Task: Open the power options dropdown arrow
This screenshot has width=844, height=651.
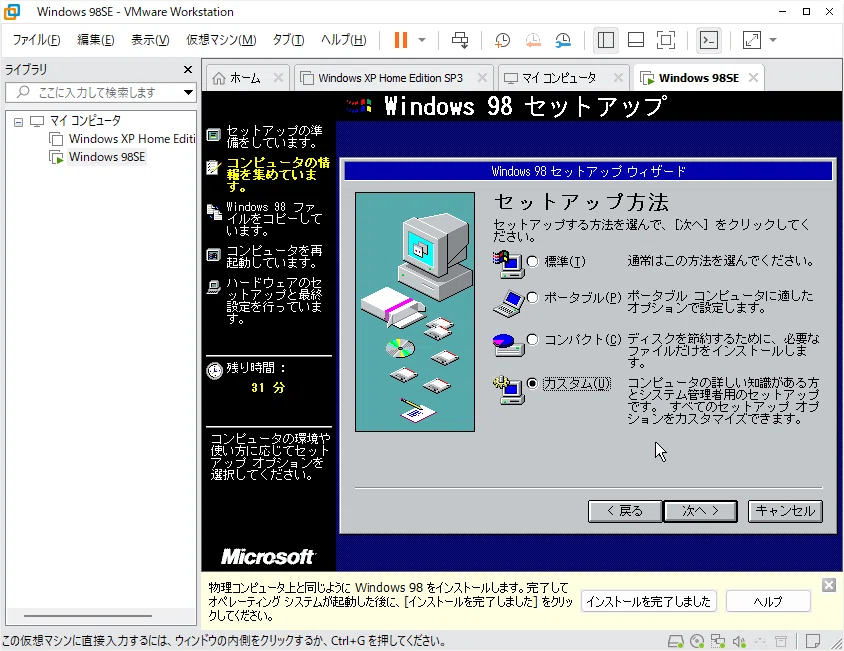Action: click(x=422, y=40)
